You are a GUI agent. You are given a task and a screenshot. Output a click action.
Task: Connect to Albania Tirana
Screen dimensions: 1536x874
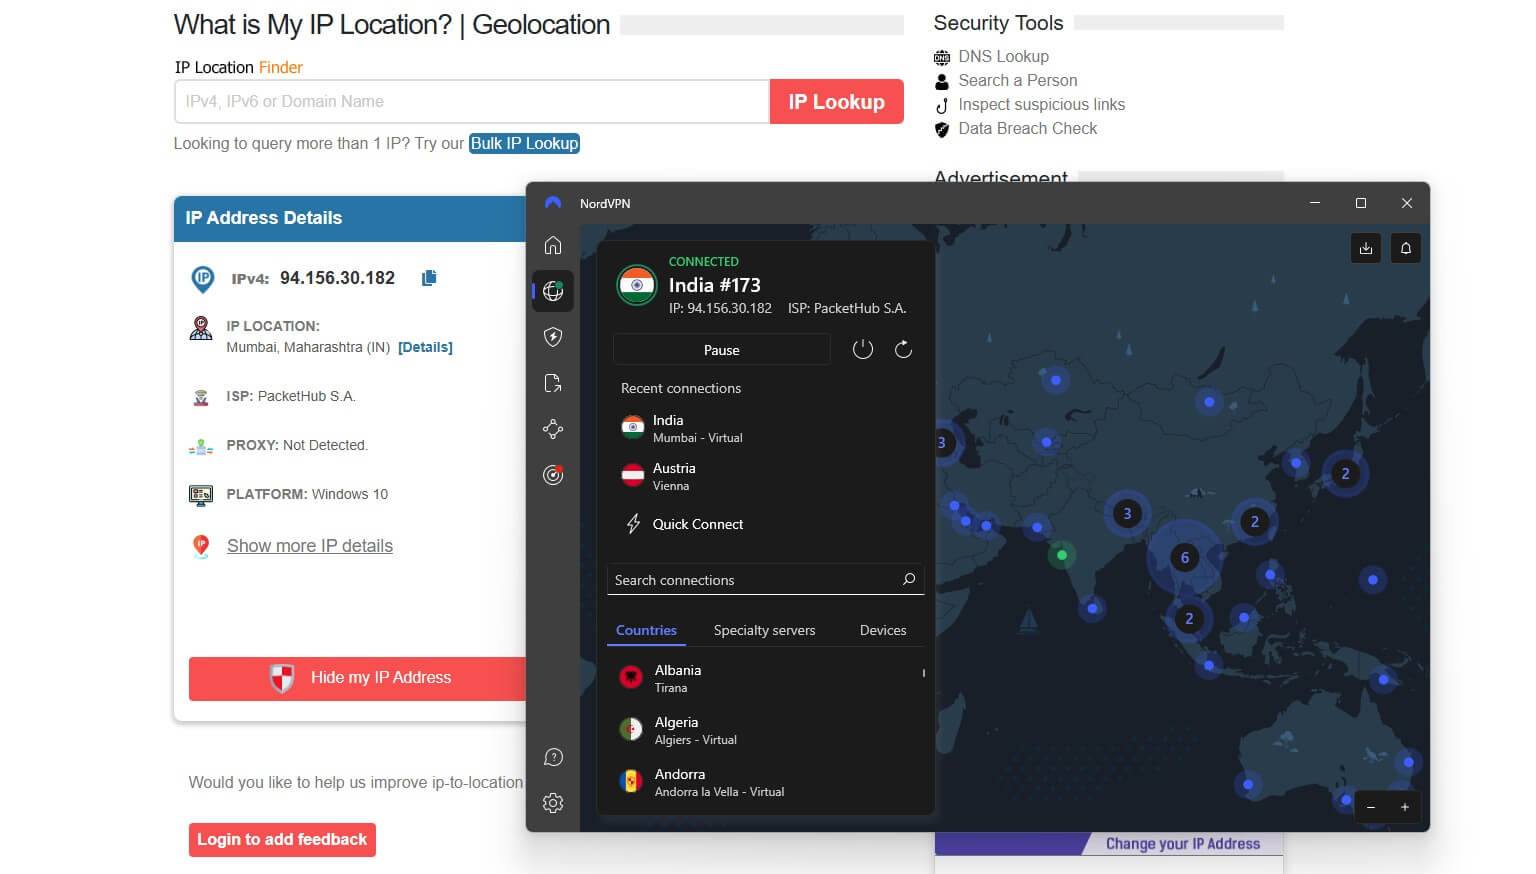[766, 678]
